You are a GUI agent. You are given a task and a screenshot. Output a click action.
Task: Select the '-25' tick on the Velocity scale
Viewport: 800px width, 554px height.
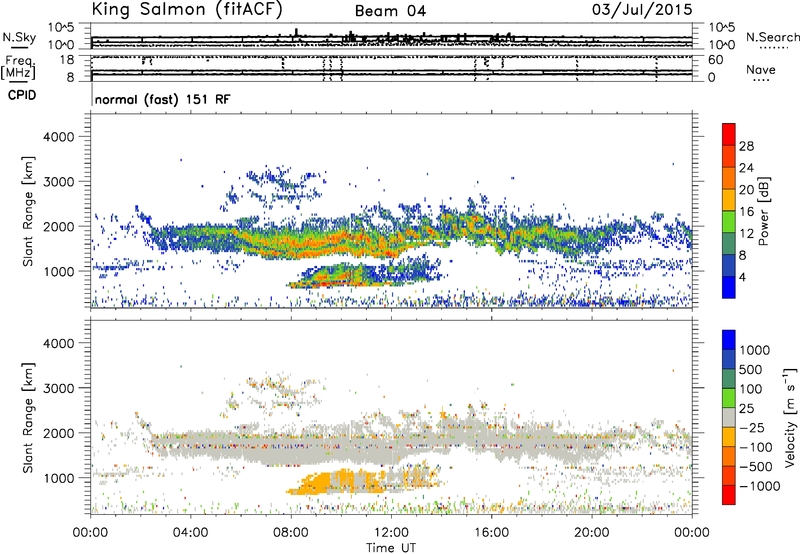point(751,427)
